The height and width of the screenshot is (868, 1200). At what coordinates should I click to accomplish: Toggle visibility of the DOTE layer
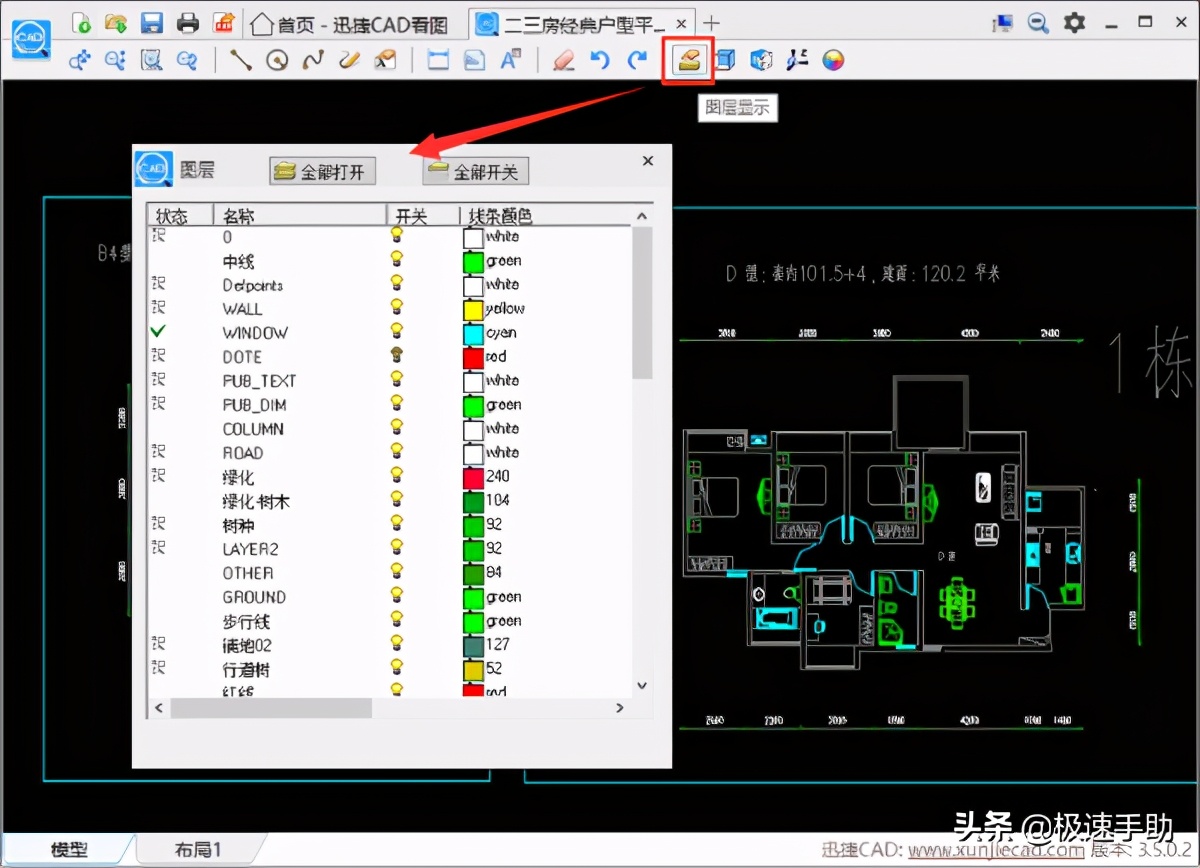[397, 357]
